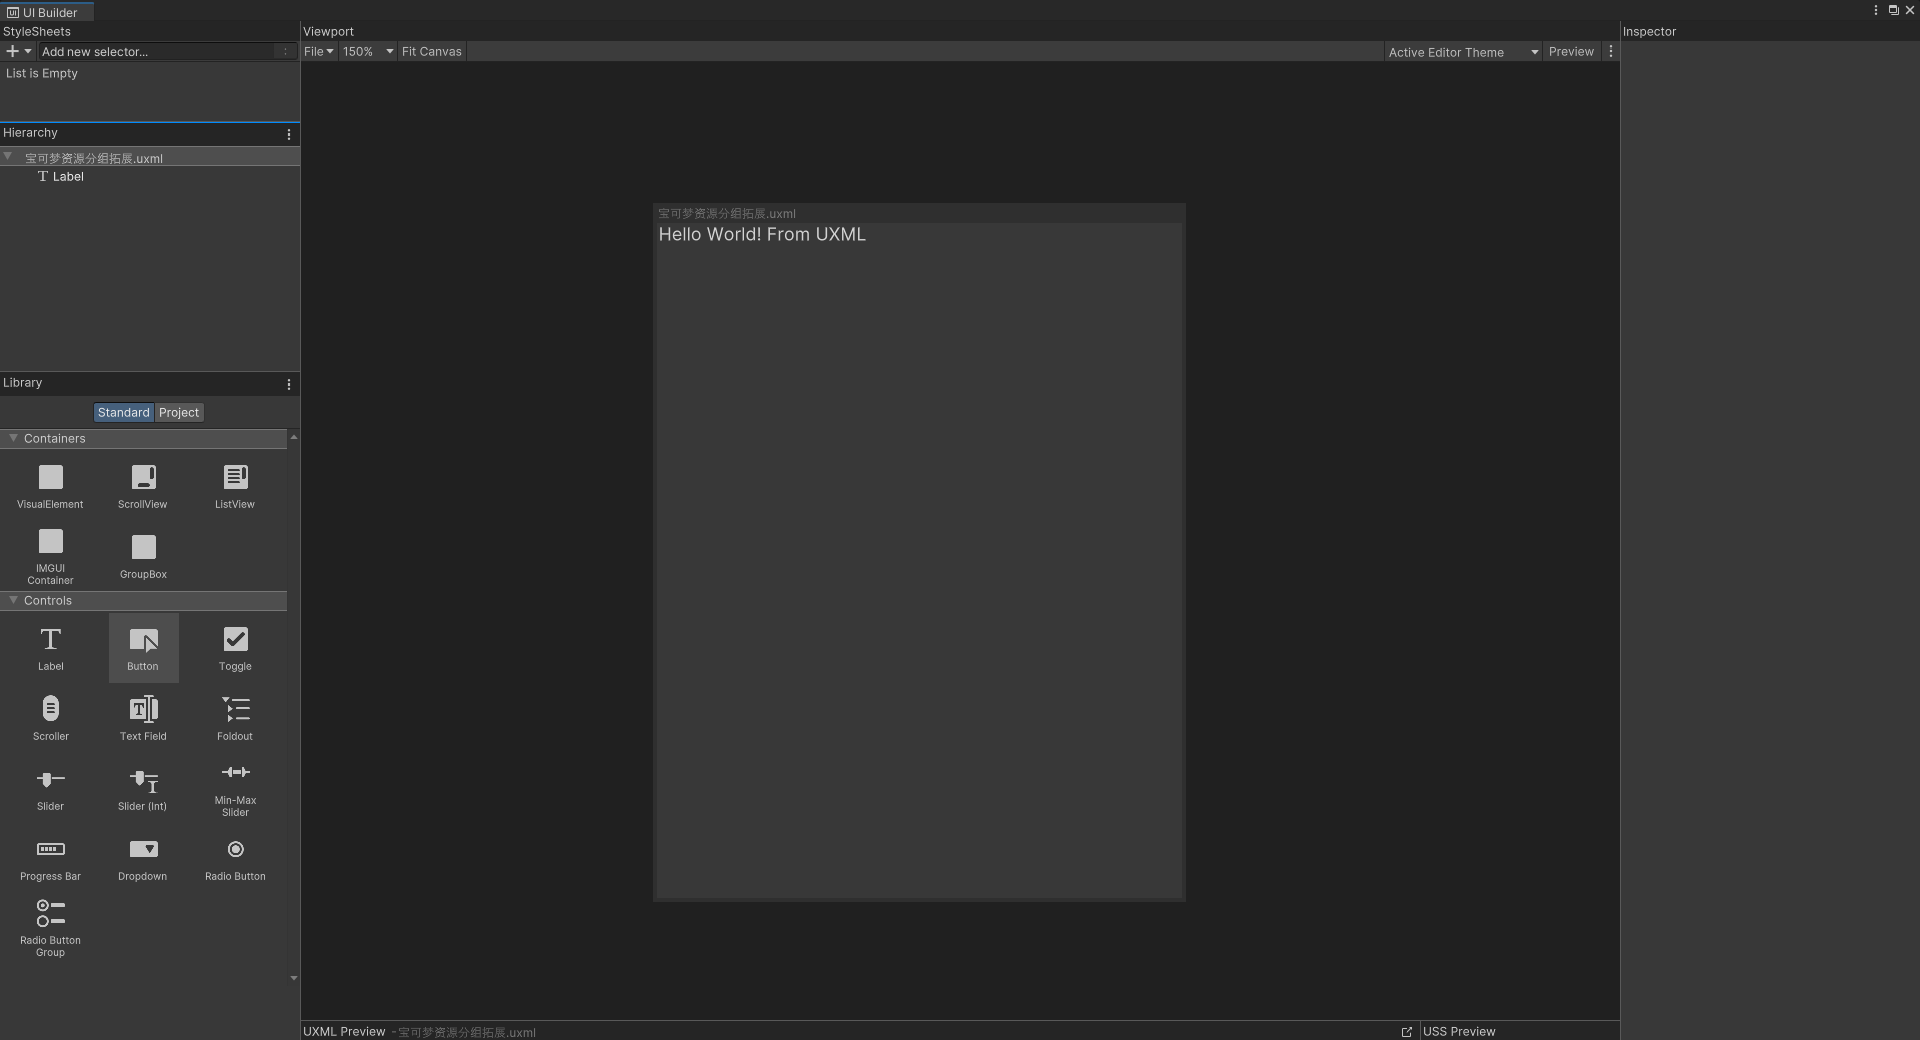Open the File dropdown menu
The image size is (1920, 1040).
(318, 52)
